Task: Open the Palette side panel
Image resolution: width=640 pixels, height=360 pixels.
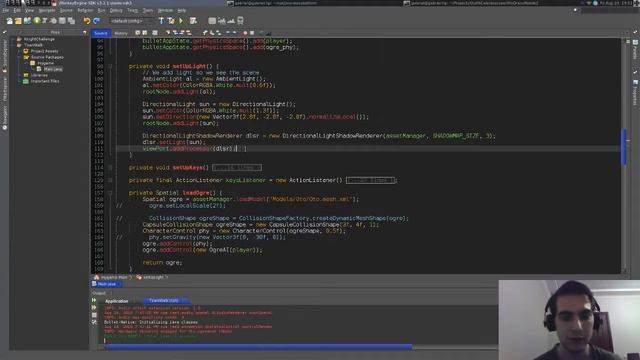Action: click(x=636, y=50)
